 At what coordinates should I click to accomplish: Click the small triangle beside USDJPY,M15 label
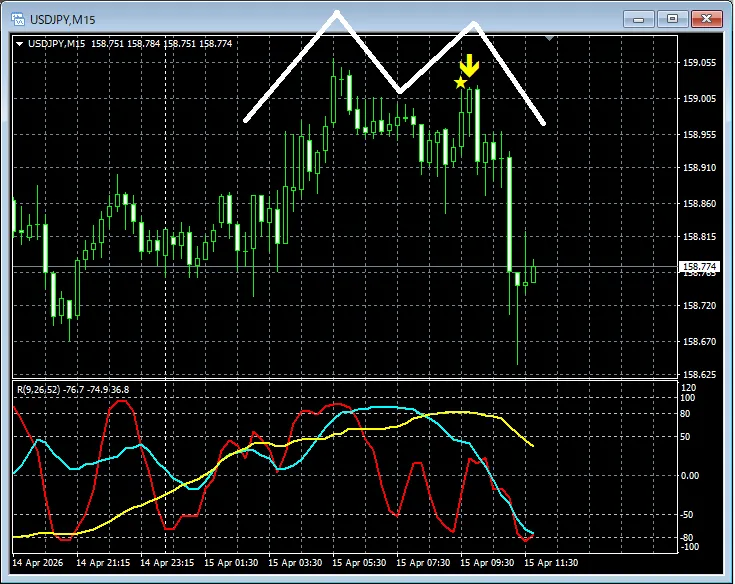19,43
